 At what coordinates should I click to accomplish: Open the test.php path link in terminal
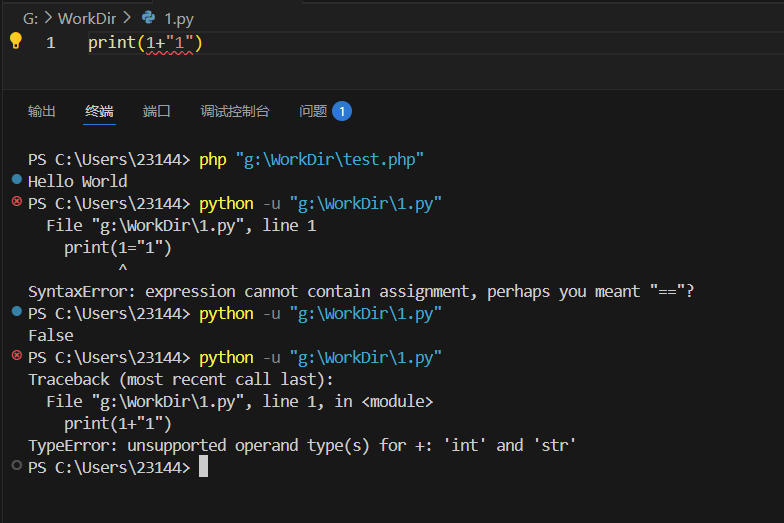(x=330, y=159)
